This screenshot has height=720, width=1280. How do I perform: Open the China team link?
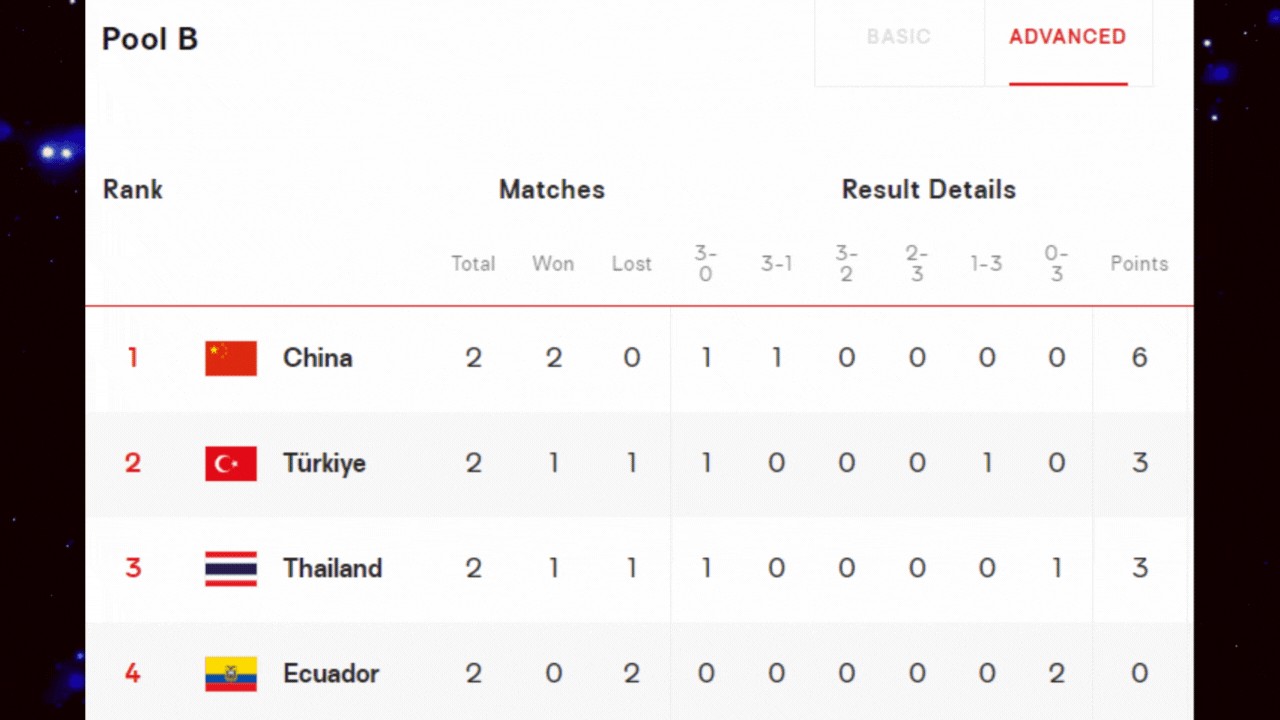click(x=318, y=358)
